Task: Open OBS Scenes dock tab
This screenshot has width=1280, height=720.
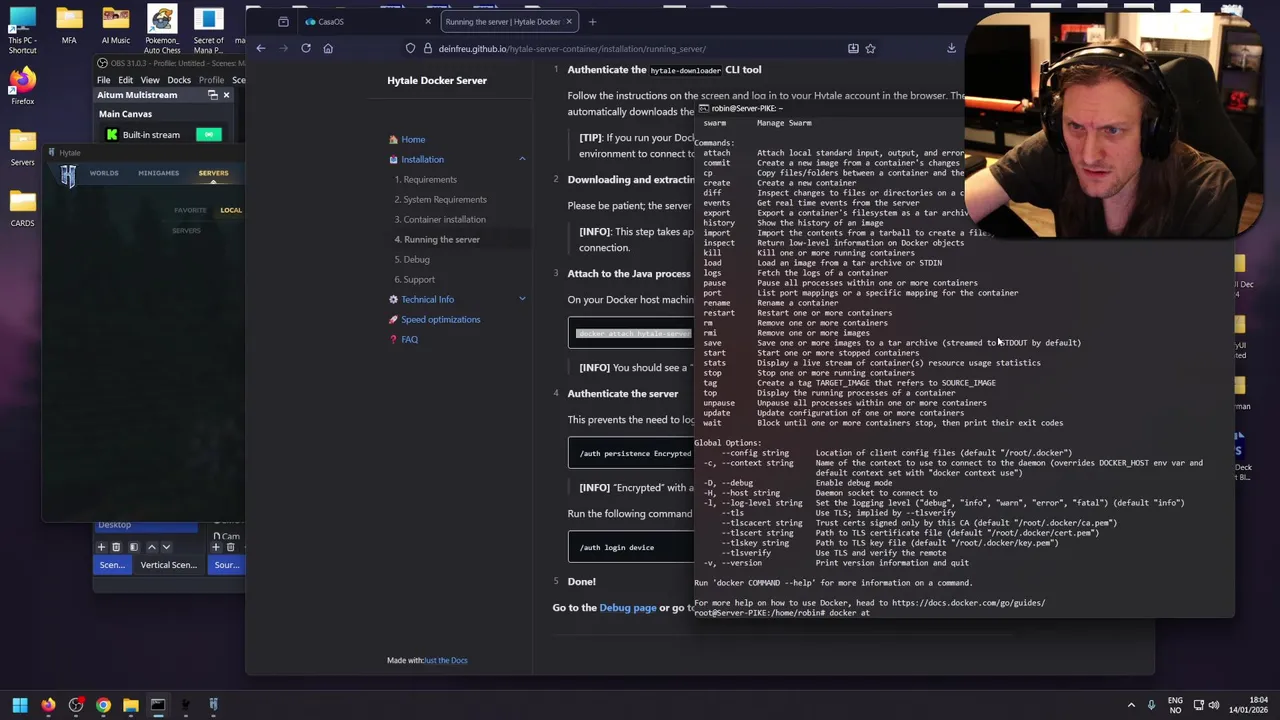Action: click(112, 565)
